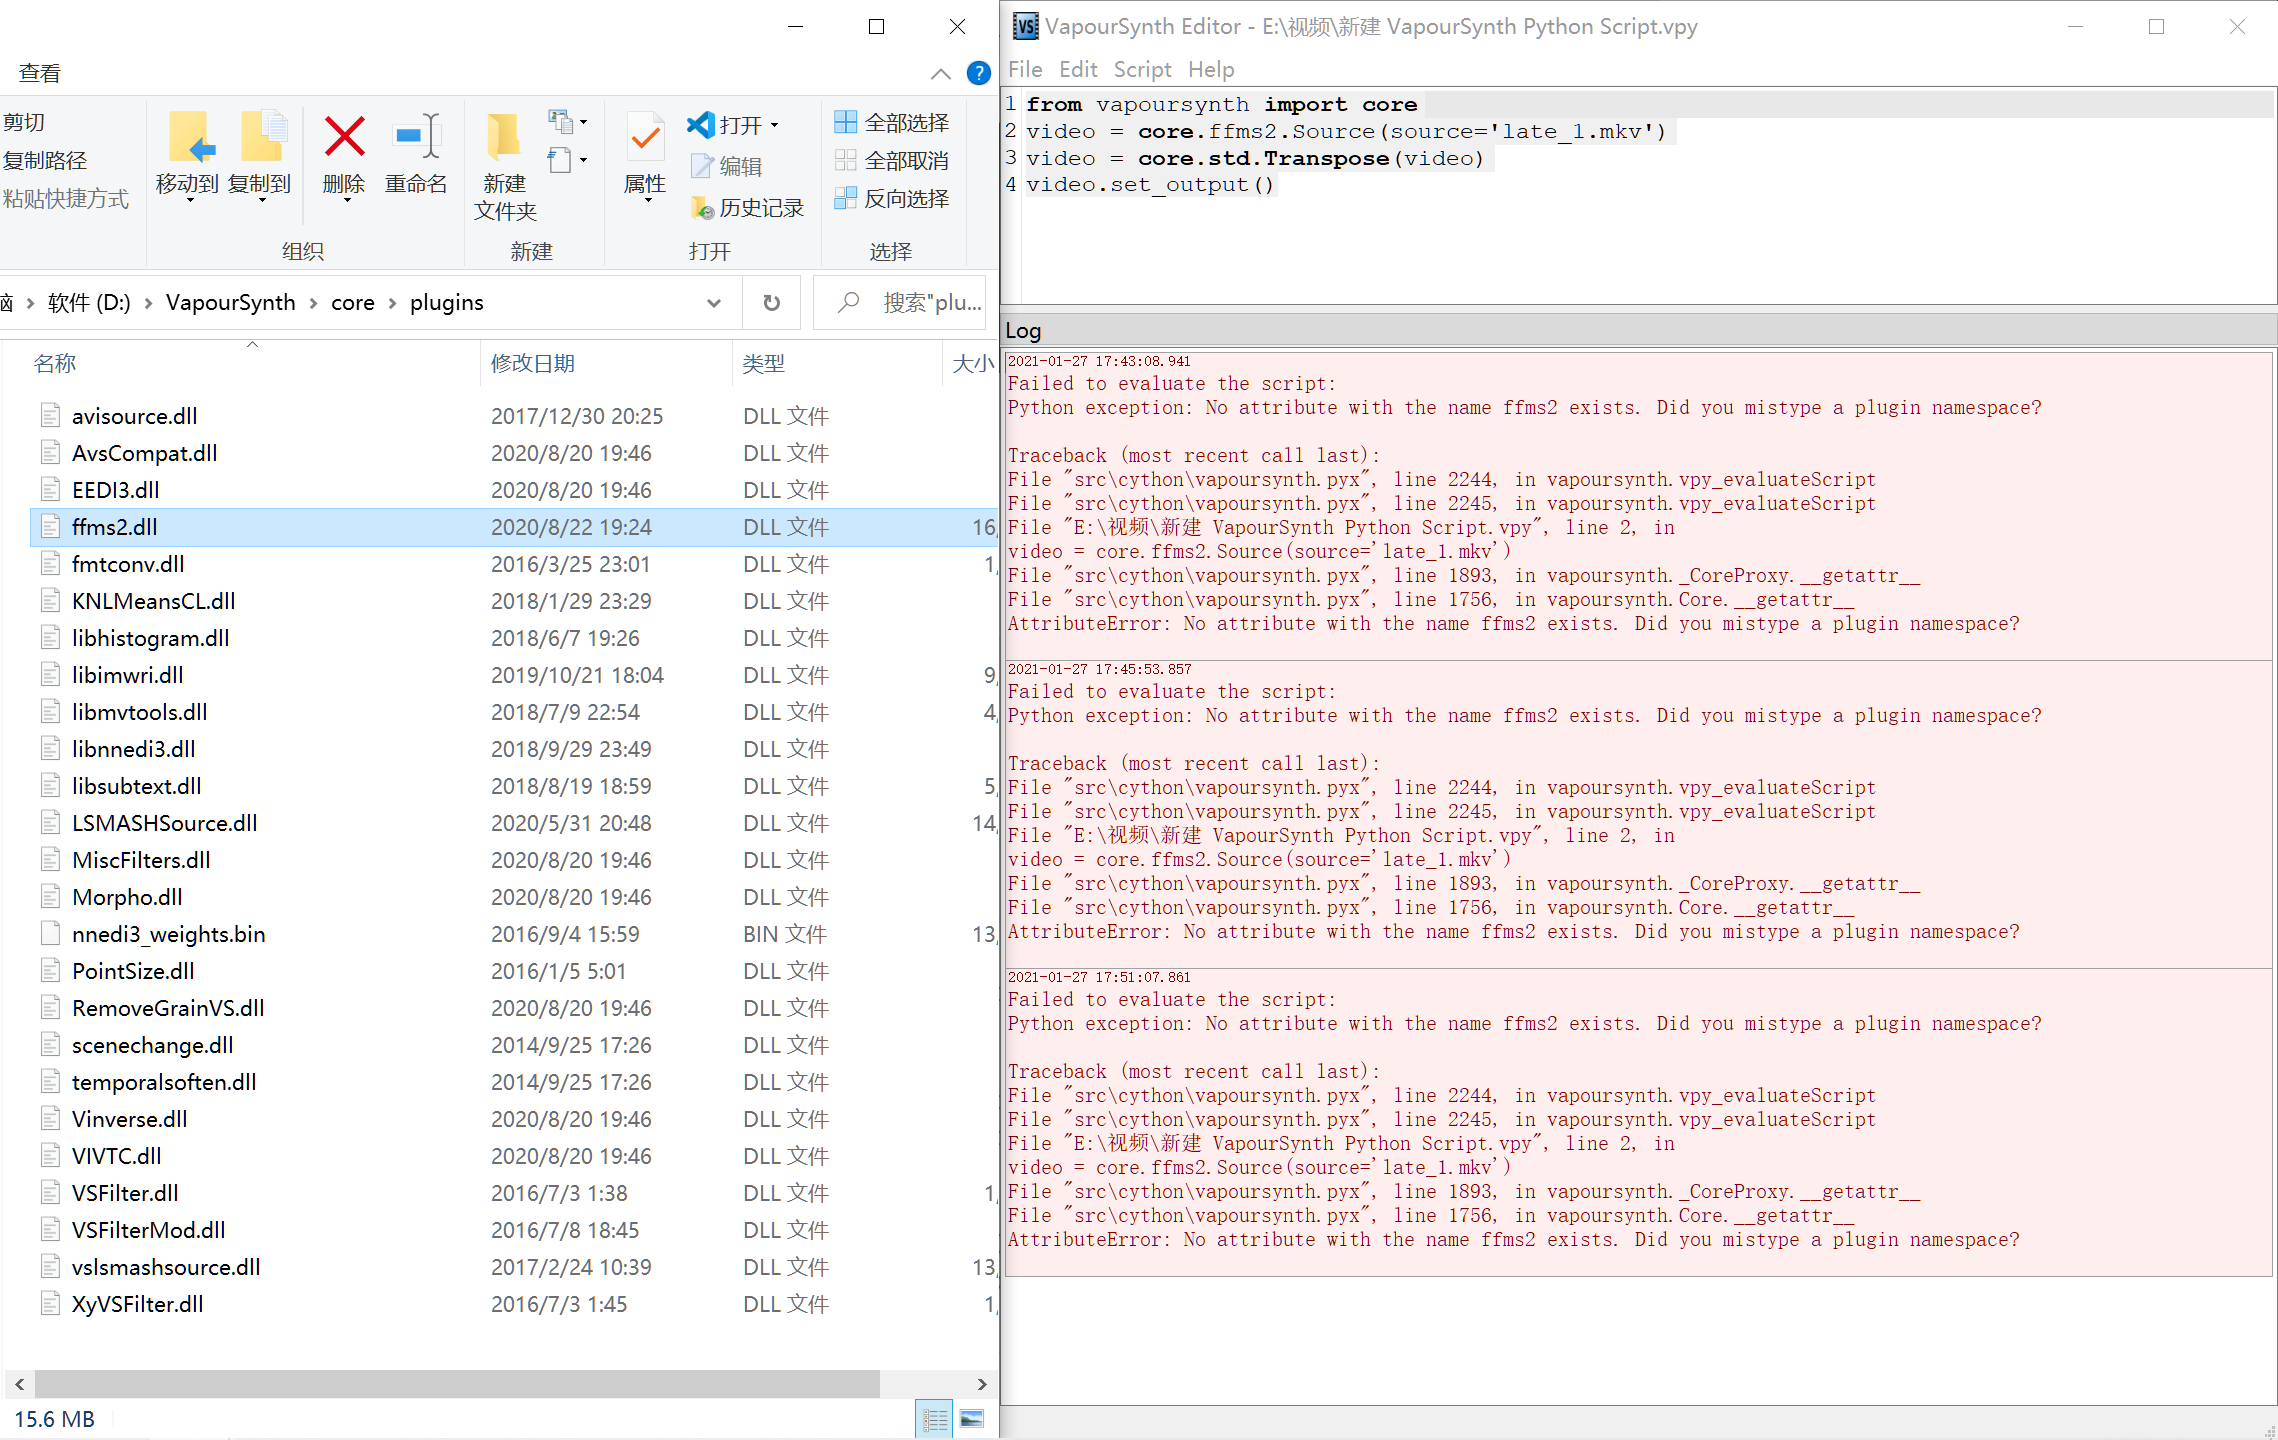2278x1440 pixels.
Task: Open the Script menu
Action: 1142,69
